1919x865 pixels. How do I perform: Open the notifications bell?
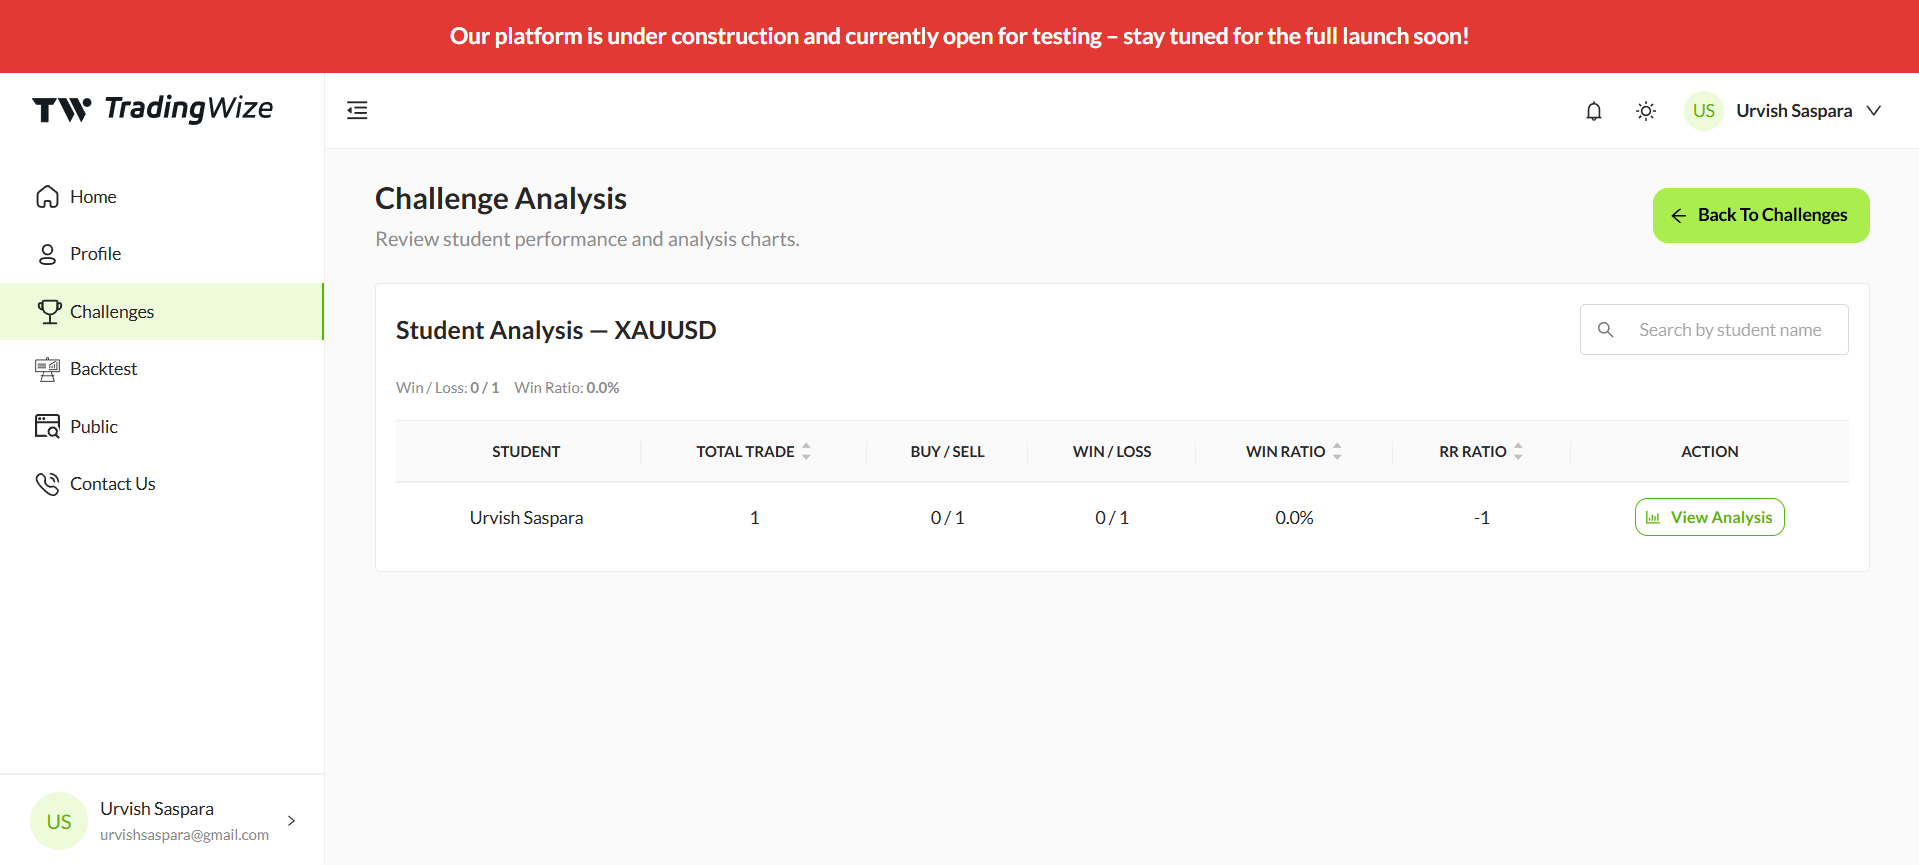(x=1594, y=111)
